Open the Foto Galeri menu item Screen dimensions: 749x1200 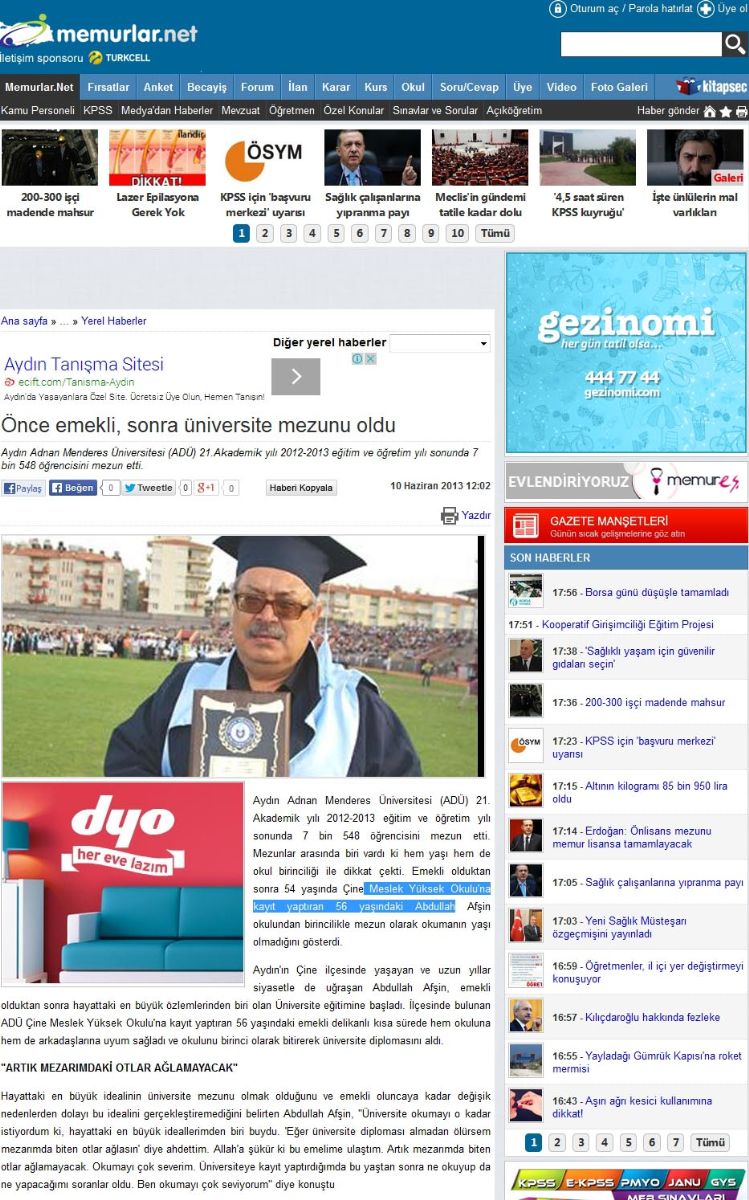[x=619, y=87]
